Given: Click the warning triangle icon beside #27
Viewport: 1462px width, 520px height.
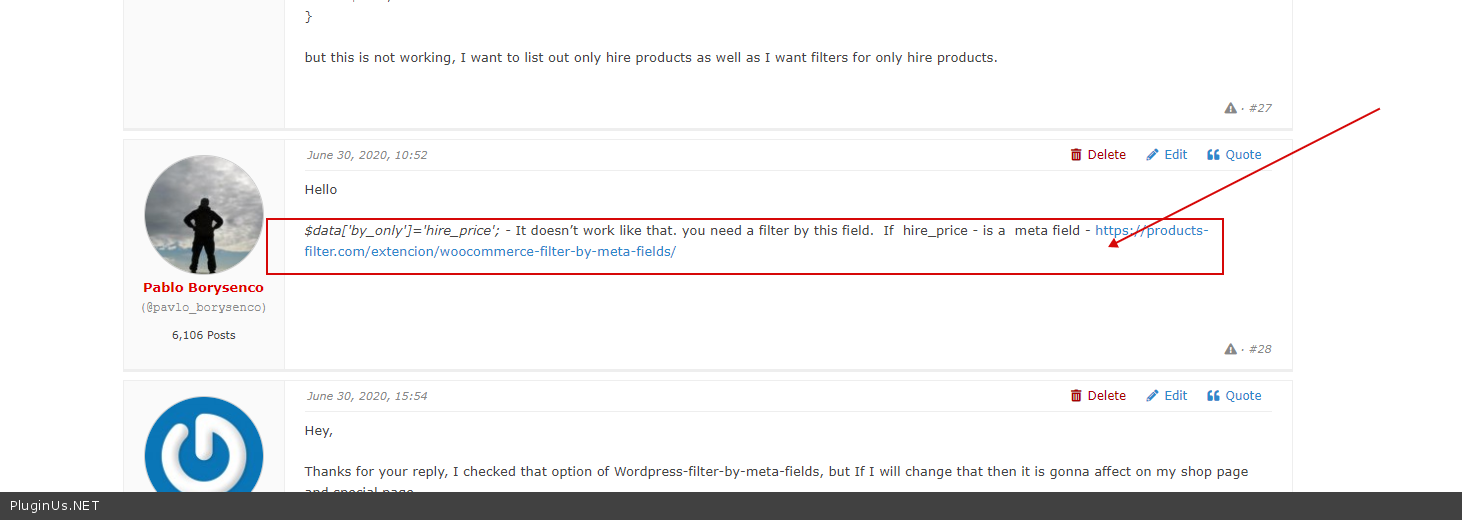Looking at the screenshot, I should point(1230,108).
